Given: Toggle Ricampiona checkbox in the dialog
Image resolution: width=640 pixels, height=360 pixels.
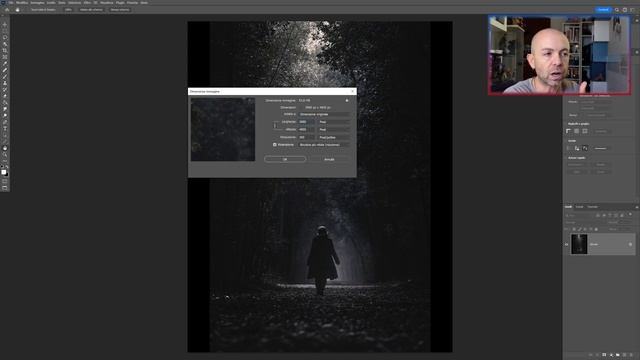Looking at the screenshot, I should [275, 144].
